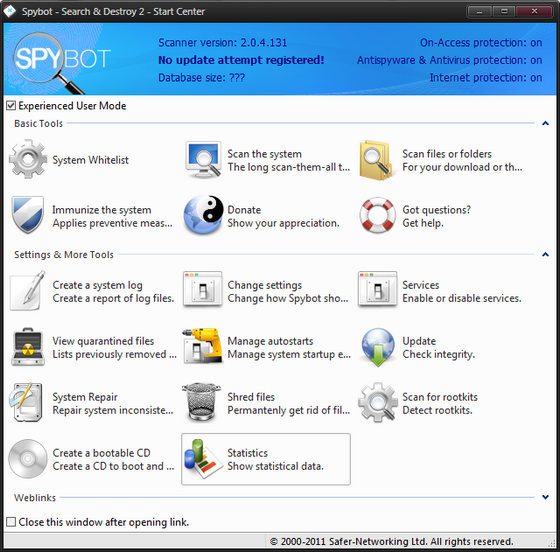Screen dimensions: 560x552
Task: Click the Spybot title bar app icon
Action: 10,11
